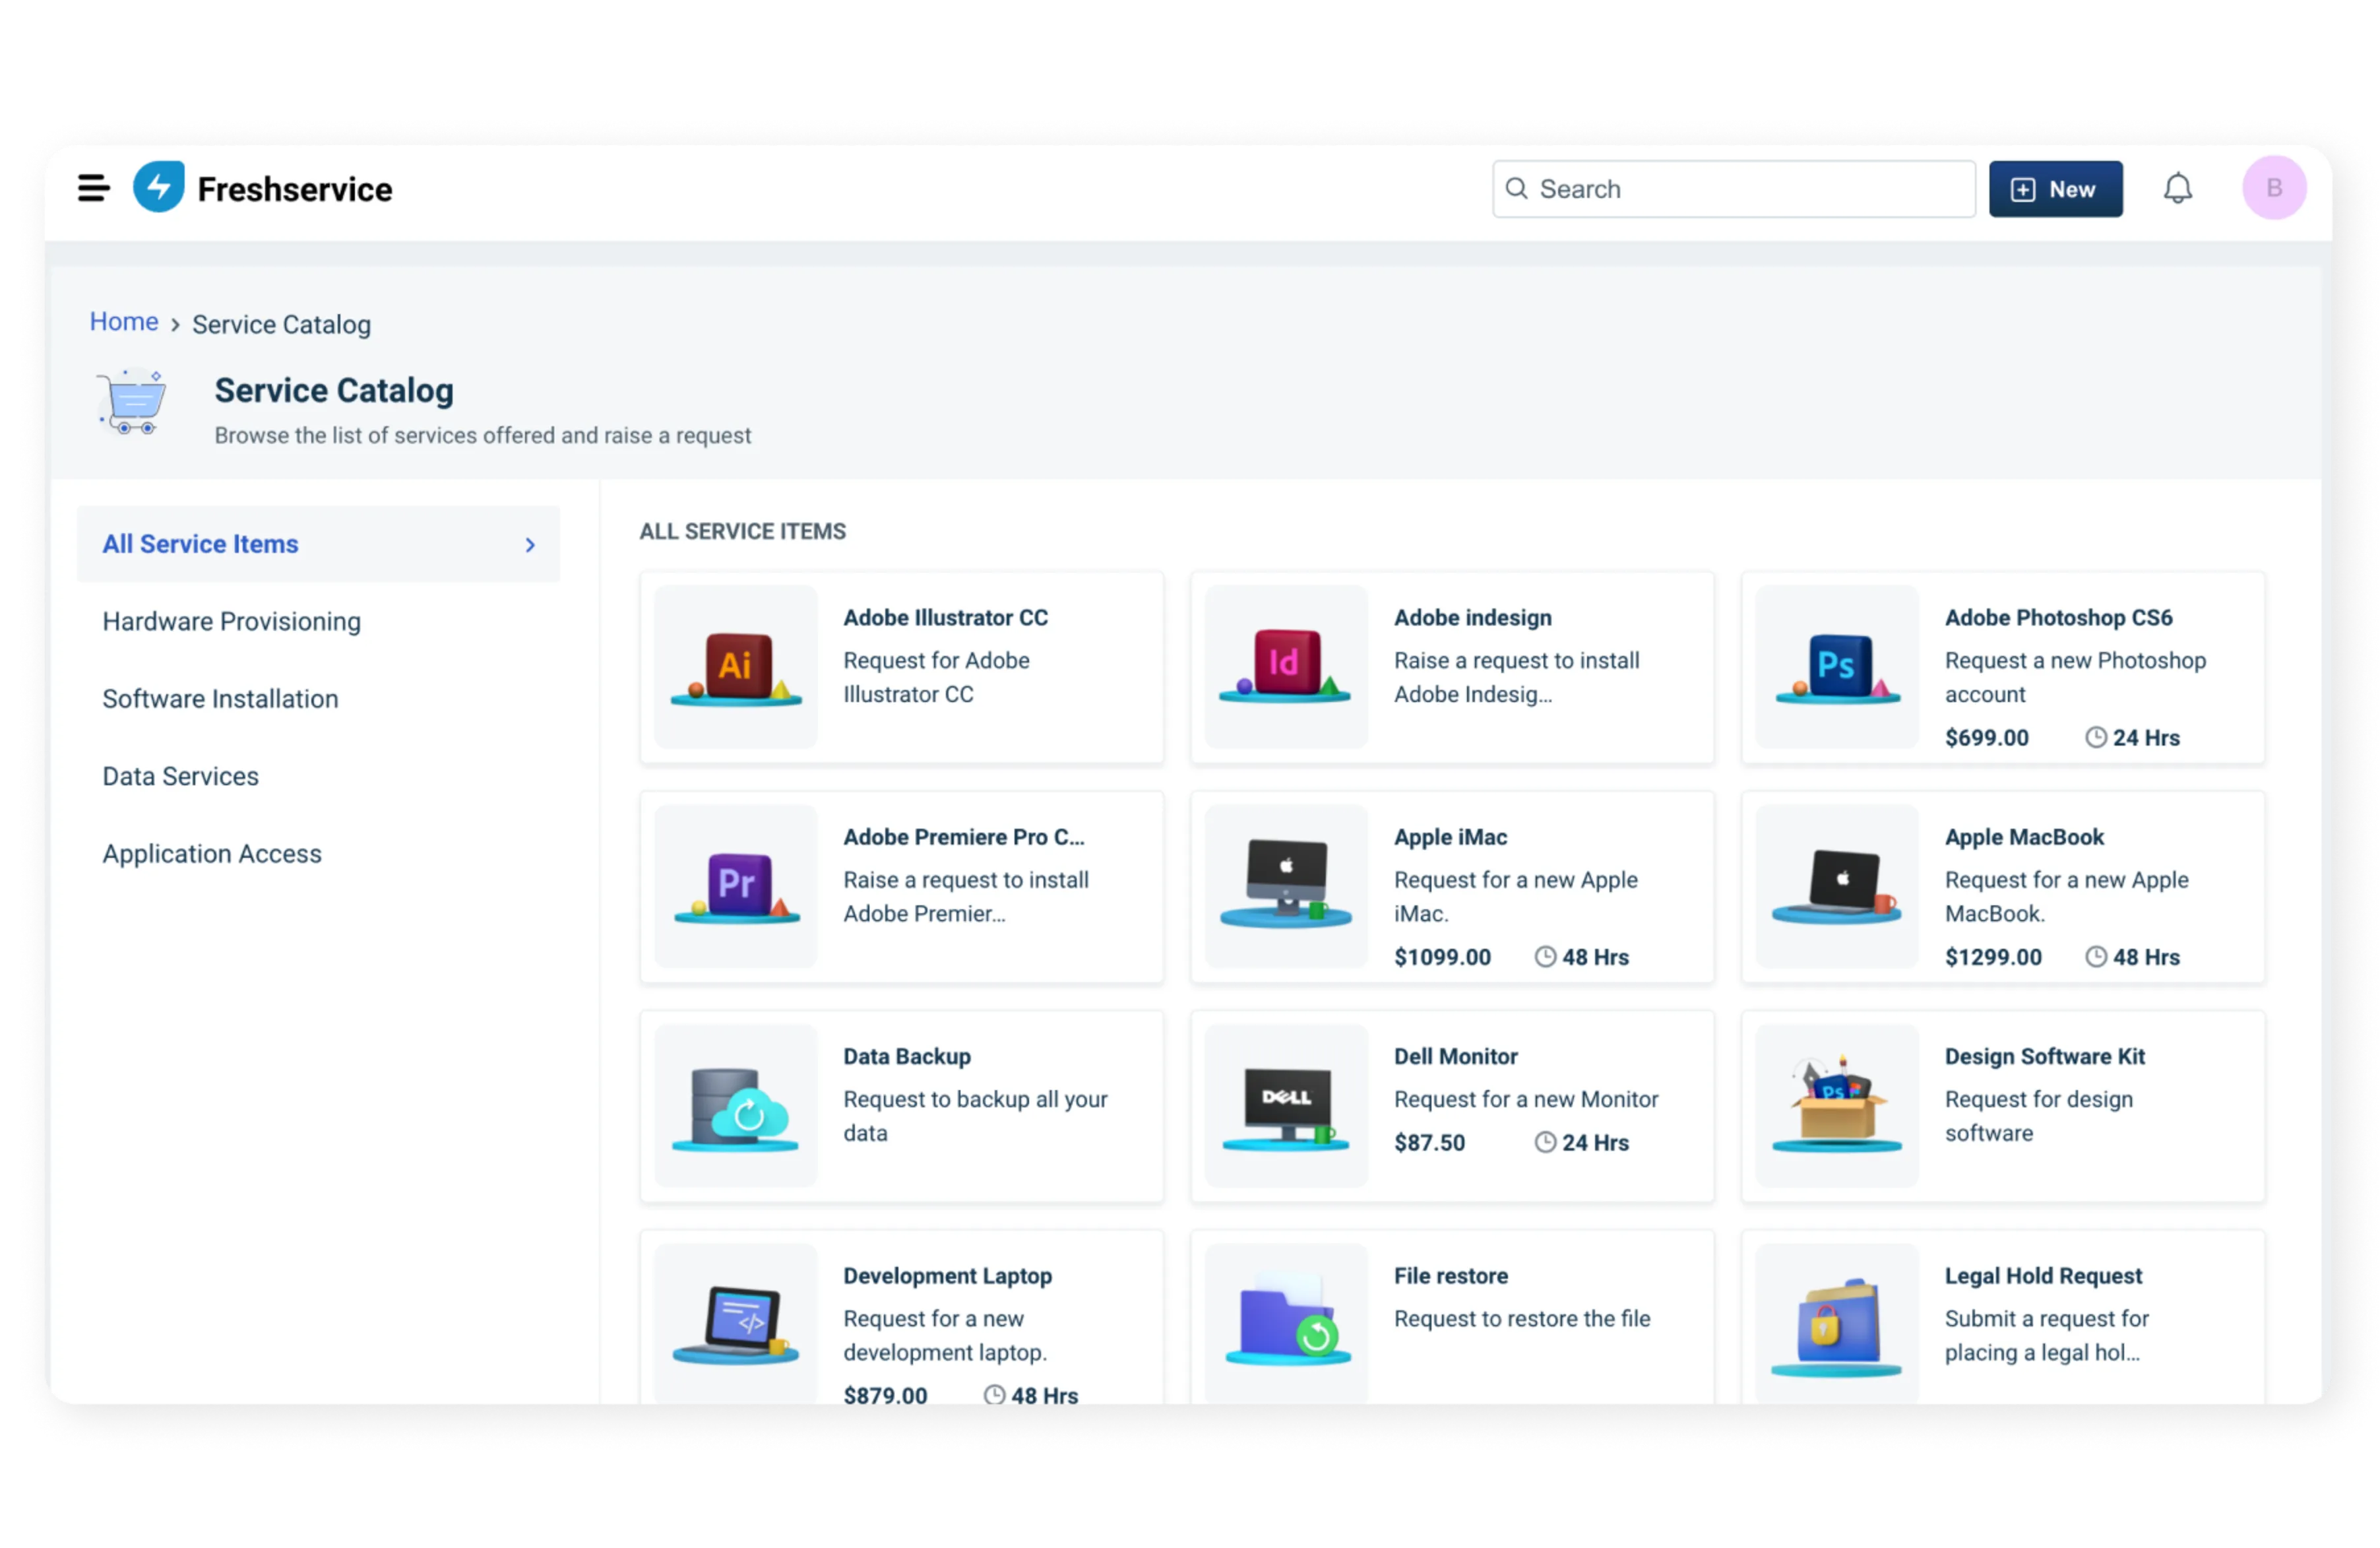Expand the All Service Items chevron
2380x1548 pixels.
pos(530,544)
